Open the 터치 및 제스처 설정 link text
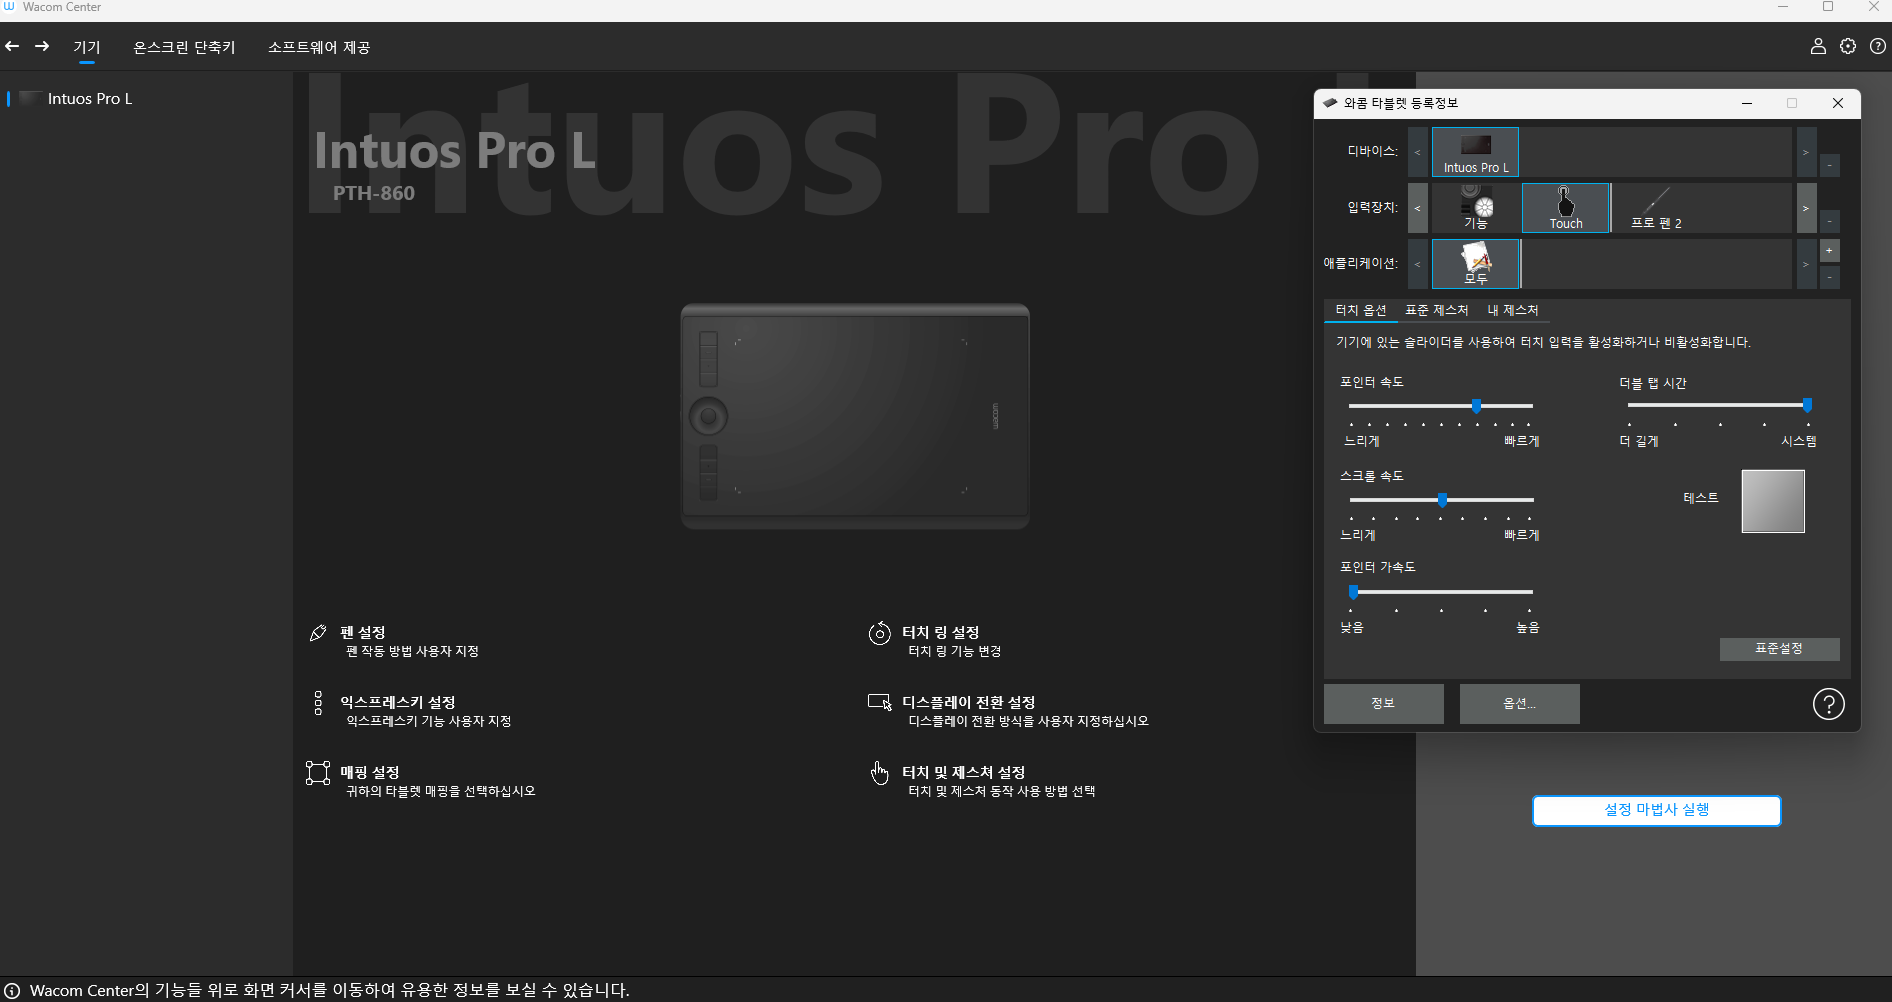1892x1002 pixels. point(964,772)
